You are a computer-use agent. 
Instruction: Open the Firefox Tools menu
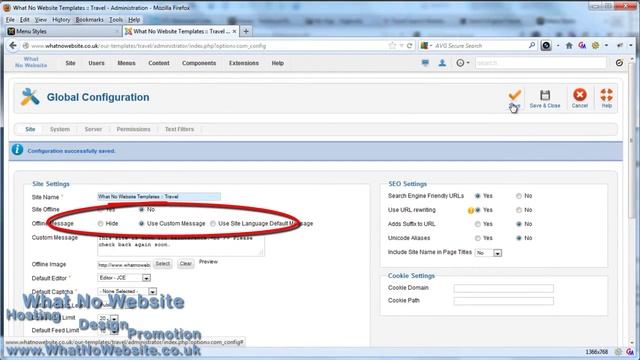tap(116, 19)
